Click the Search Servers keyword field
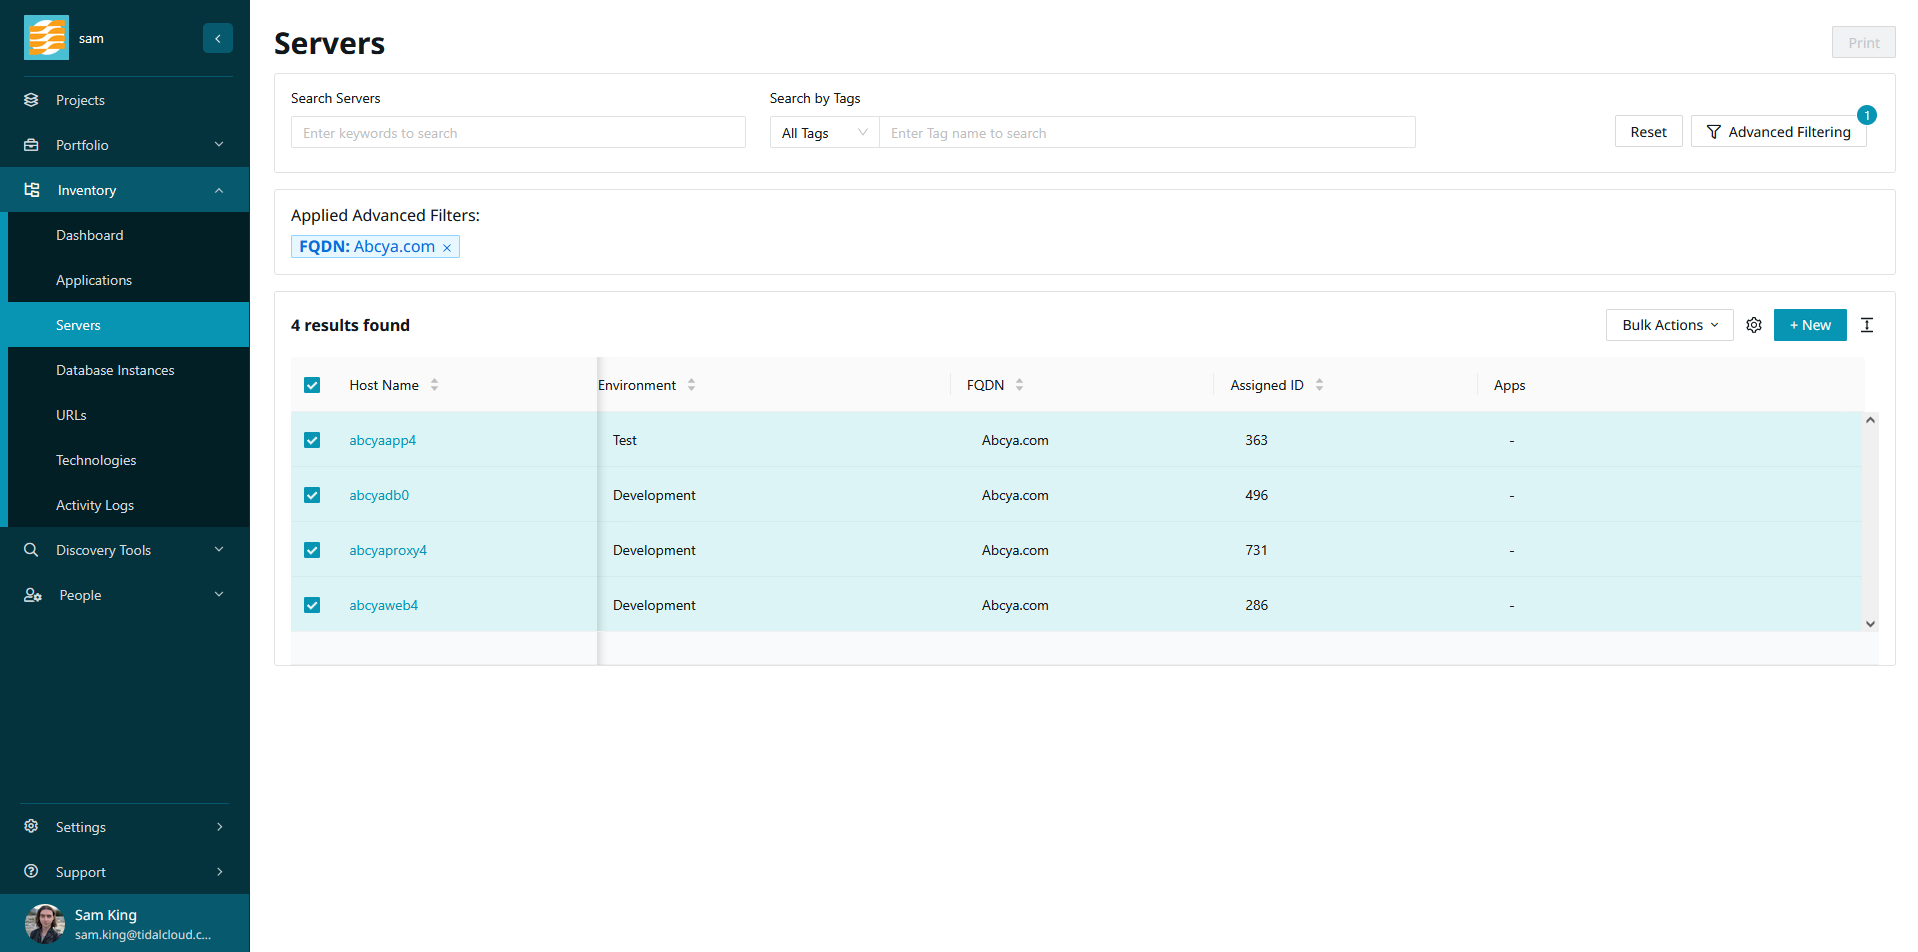This screenshot has width=1918, height=952. pyautogui.click(x=517, y=133)
